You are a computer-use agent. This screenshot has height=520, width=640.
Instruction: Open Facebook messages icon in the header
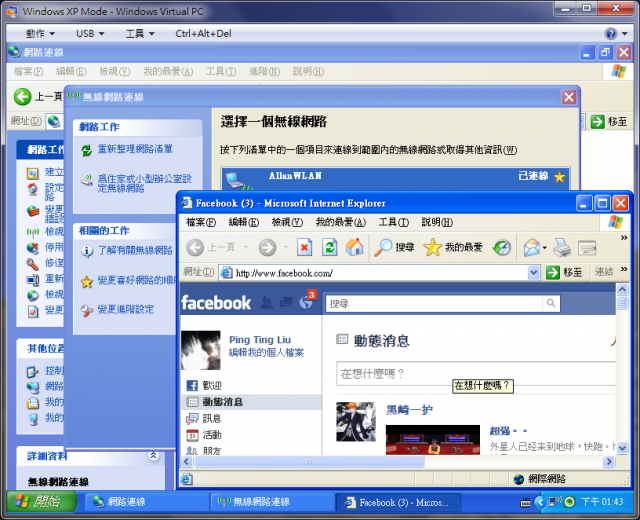[x=286, y=303]
